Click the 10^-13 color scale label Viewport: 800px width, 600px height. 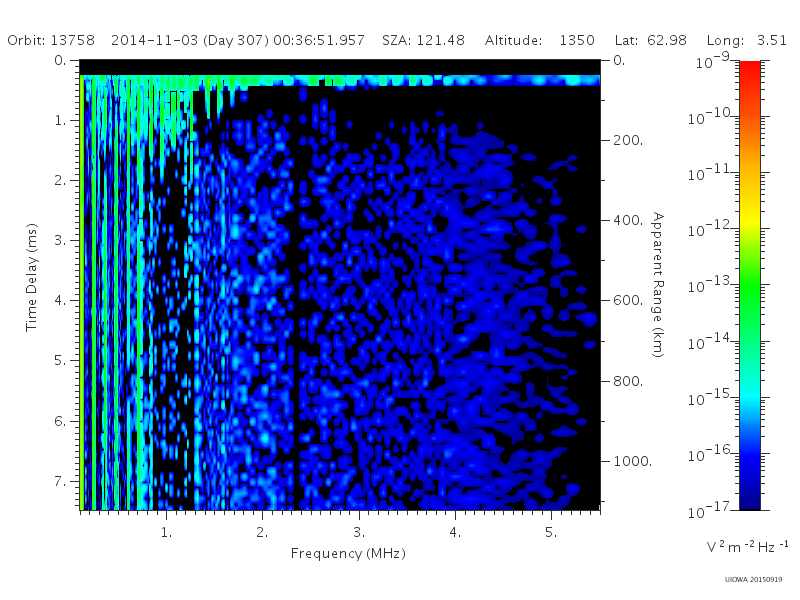click(x=711, y=285)
